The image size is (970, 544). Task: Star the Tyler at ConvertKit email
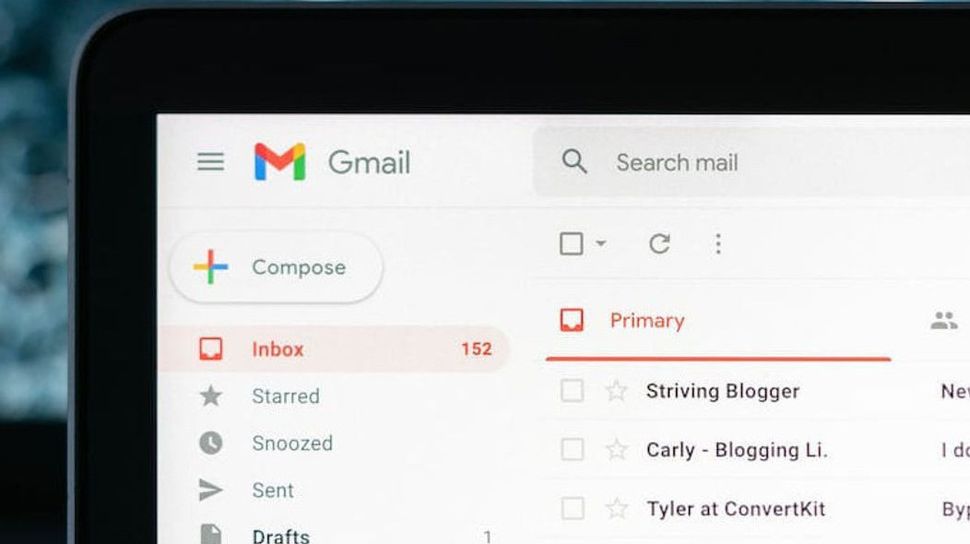point(616,509)
